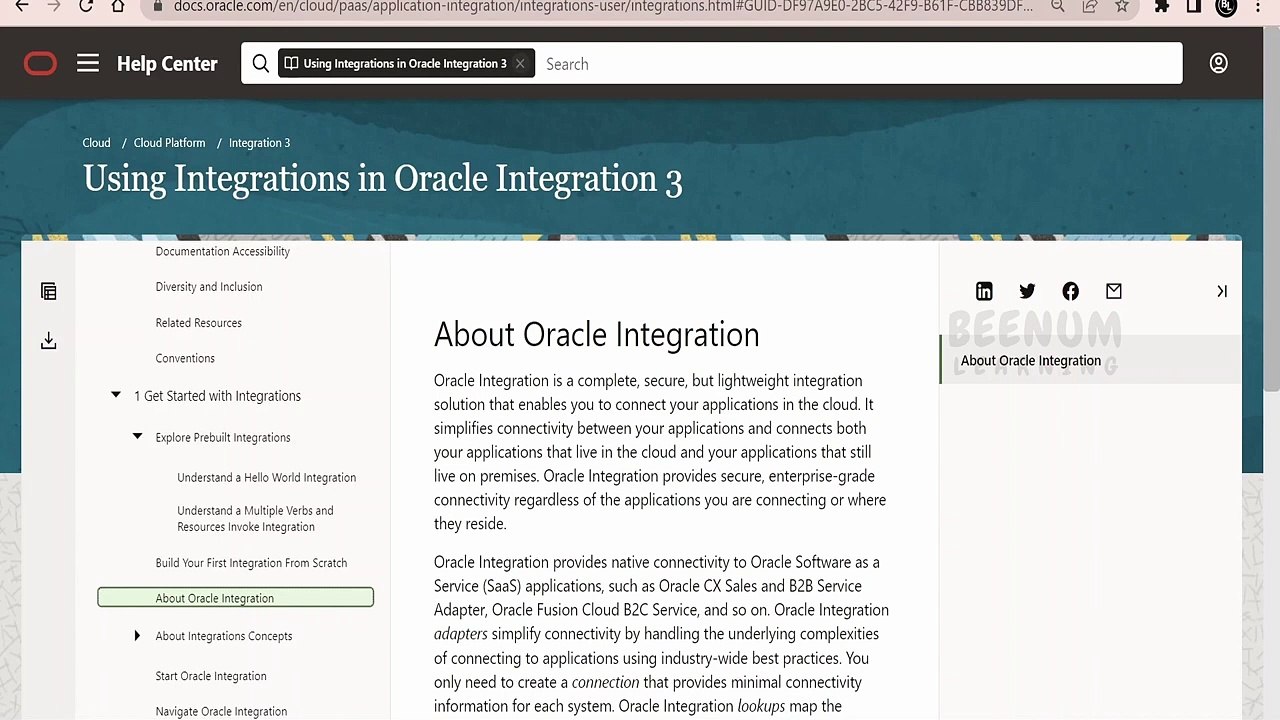This screenshot has width=1280, height=720.
Task: Click the About Oracle Integration heading
Action: (597, 335)
